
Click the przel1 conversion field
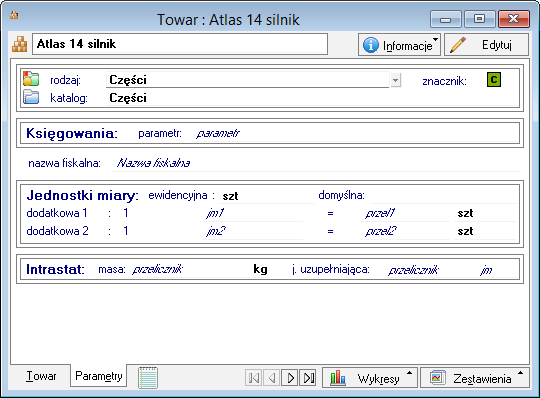[405, 213]
